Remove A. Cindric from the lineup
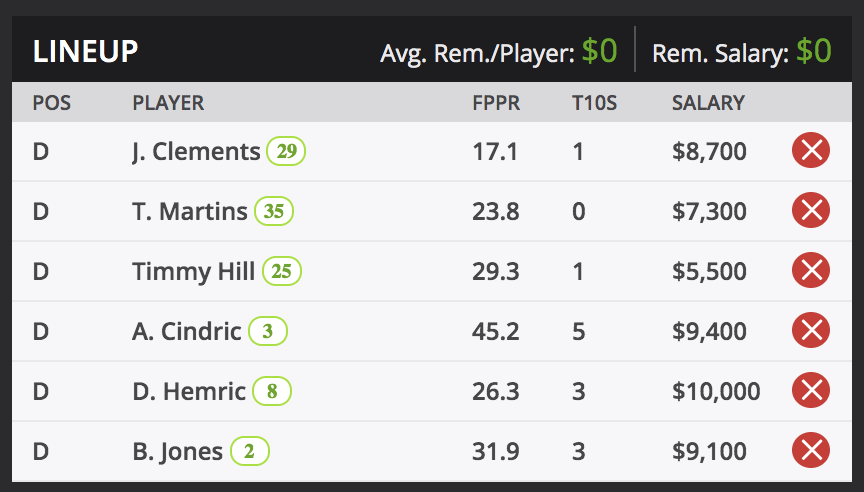The width and height of the screenshot is (864, 492). [811, 331]
